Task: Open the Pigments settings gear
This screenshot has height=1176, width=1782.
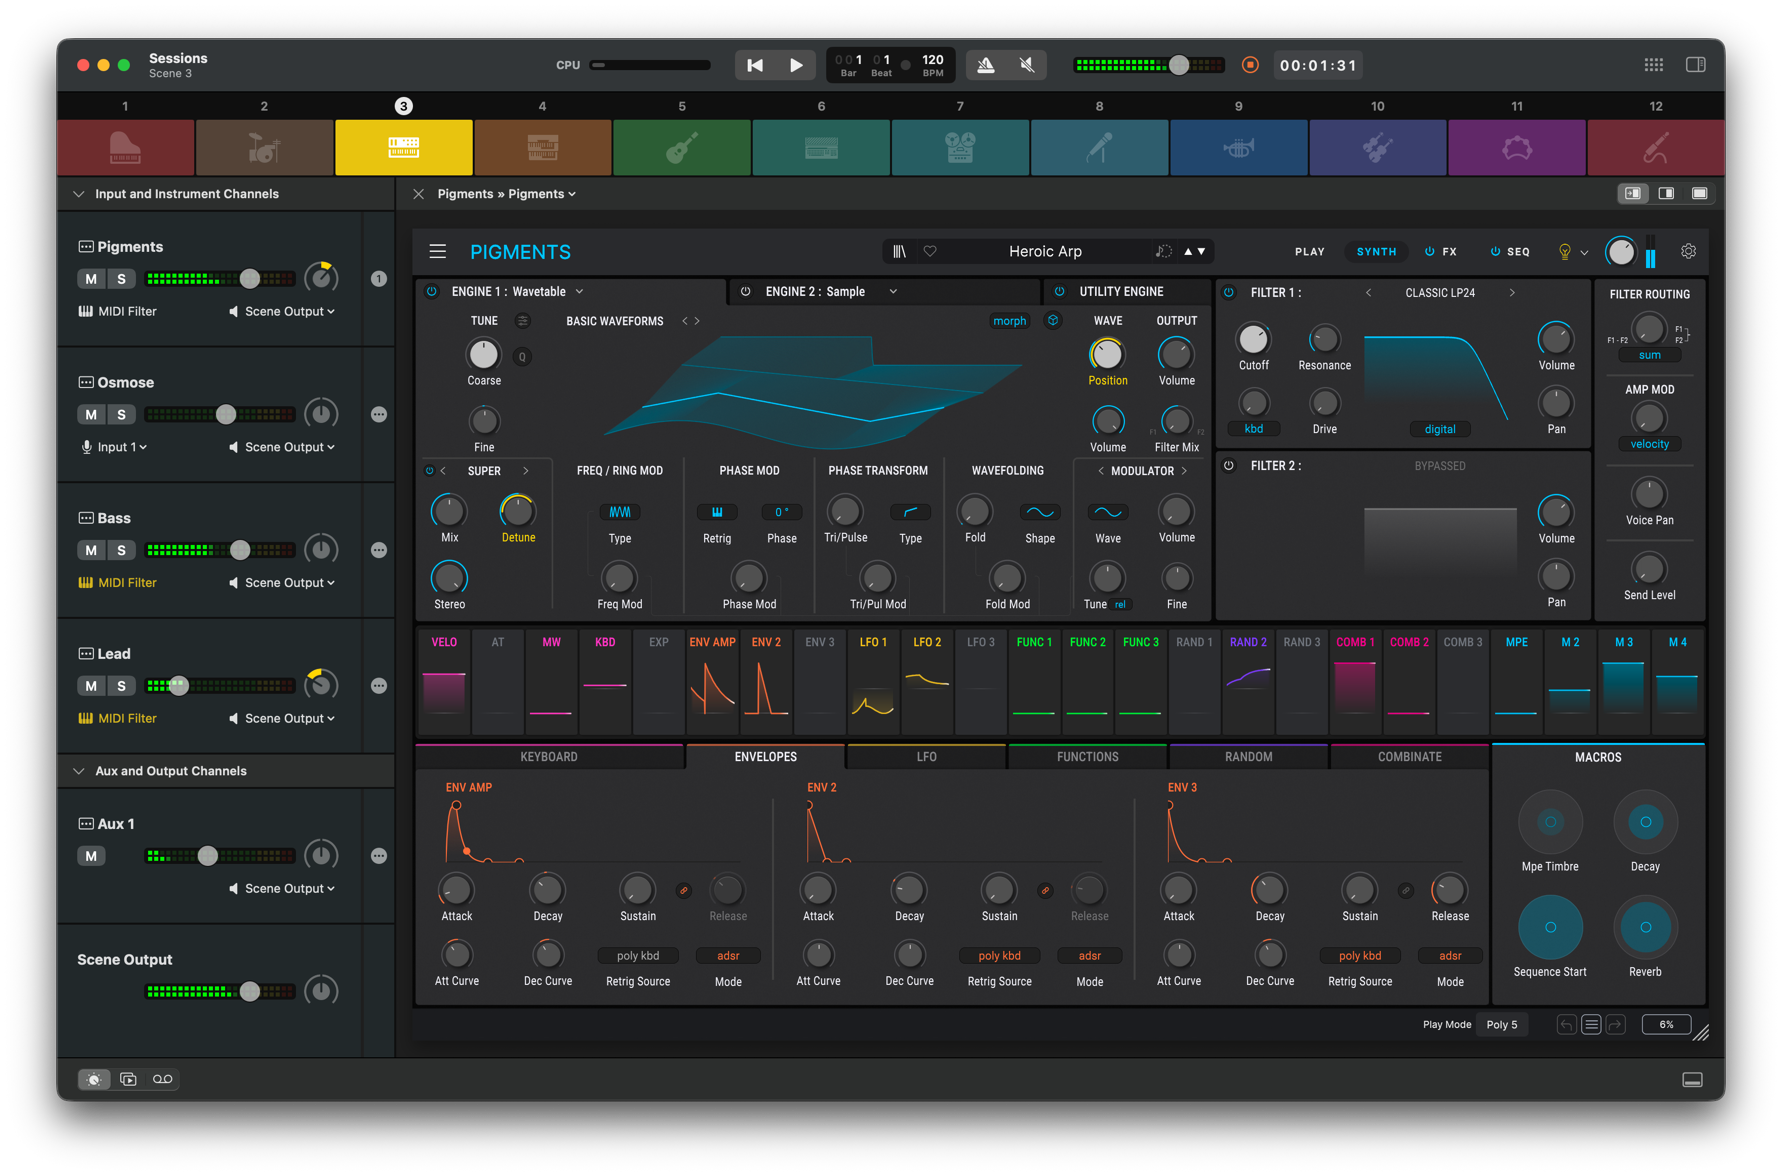Action: [1688, 252]
